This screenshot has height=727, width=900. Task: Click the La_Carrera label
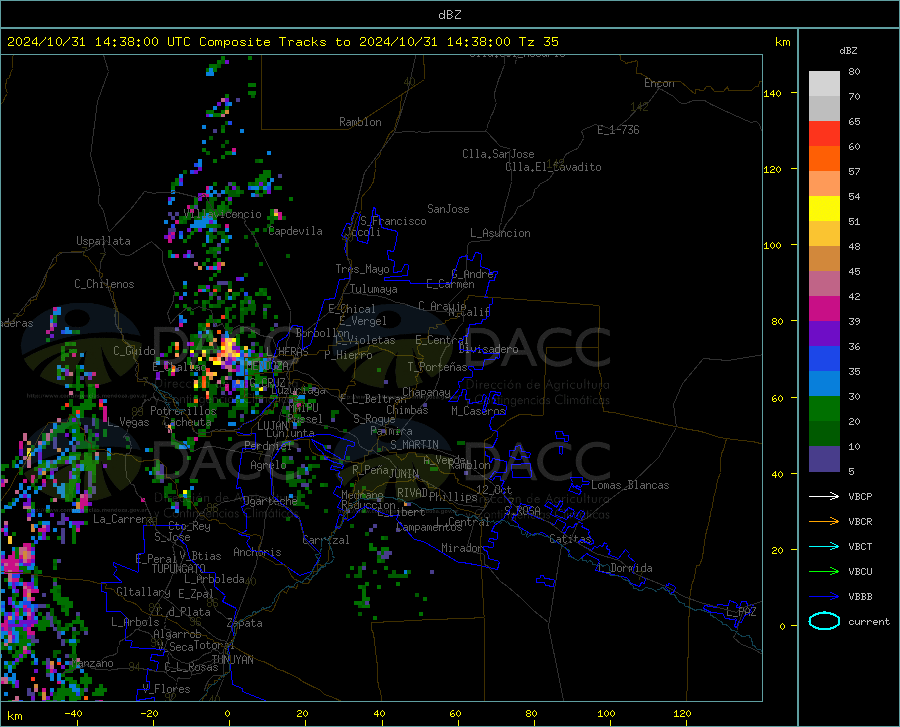[123, 519]
